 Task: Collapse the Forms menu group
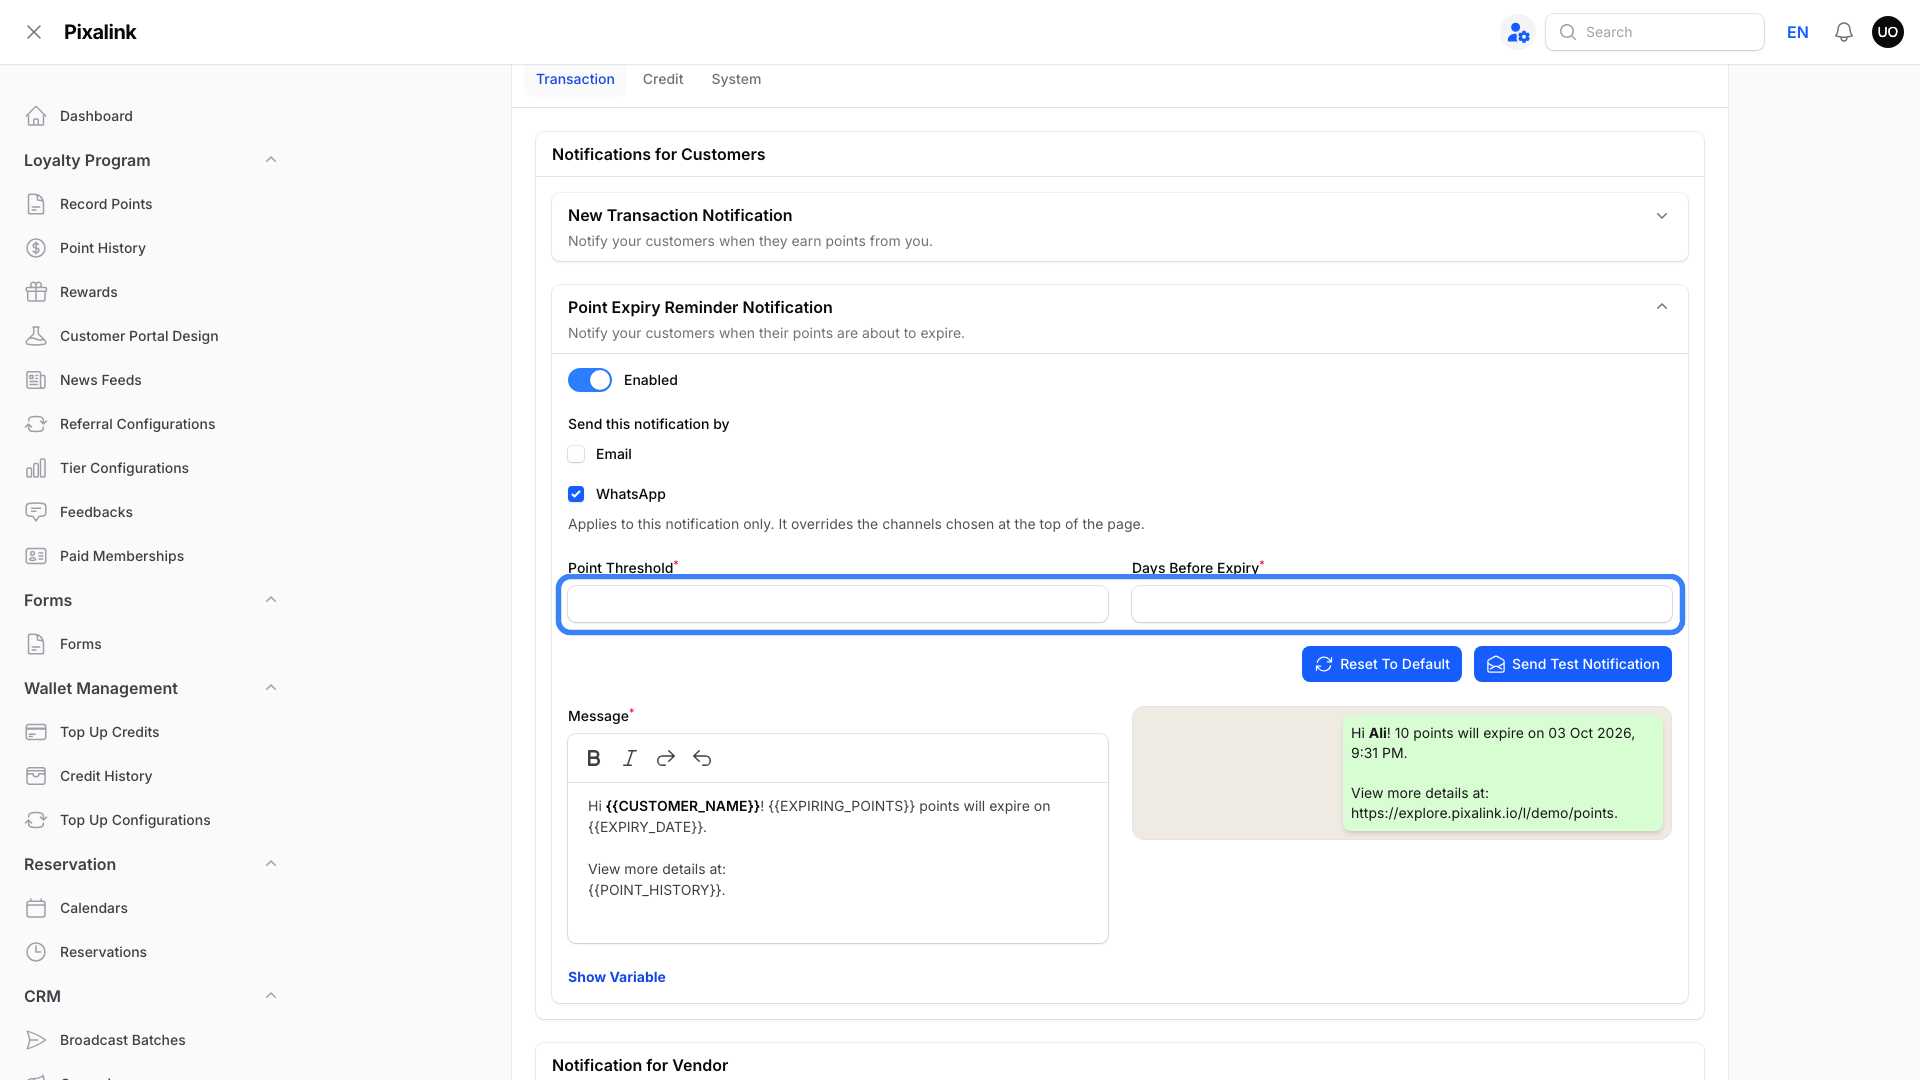coord(271,600)
